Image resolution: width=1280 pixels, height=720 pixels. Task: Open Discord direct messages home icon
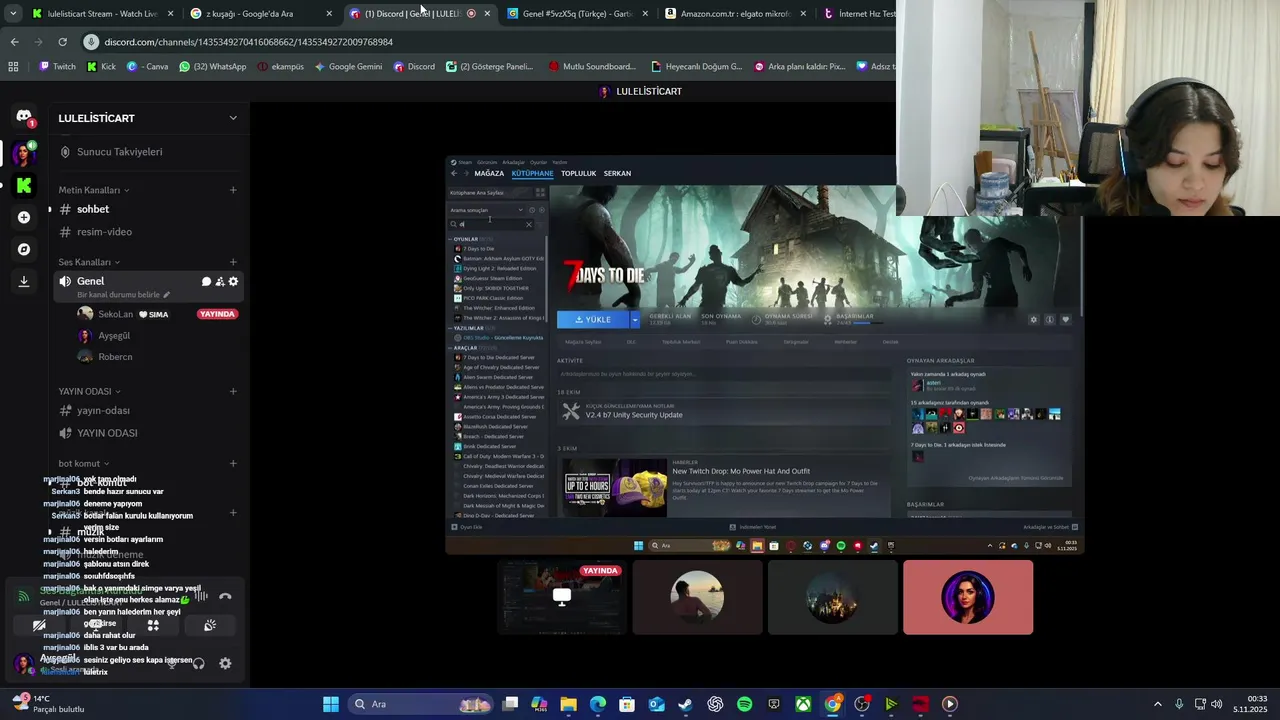[x=24, y=117]
